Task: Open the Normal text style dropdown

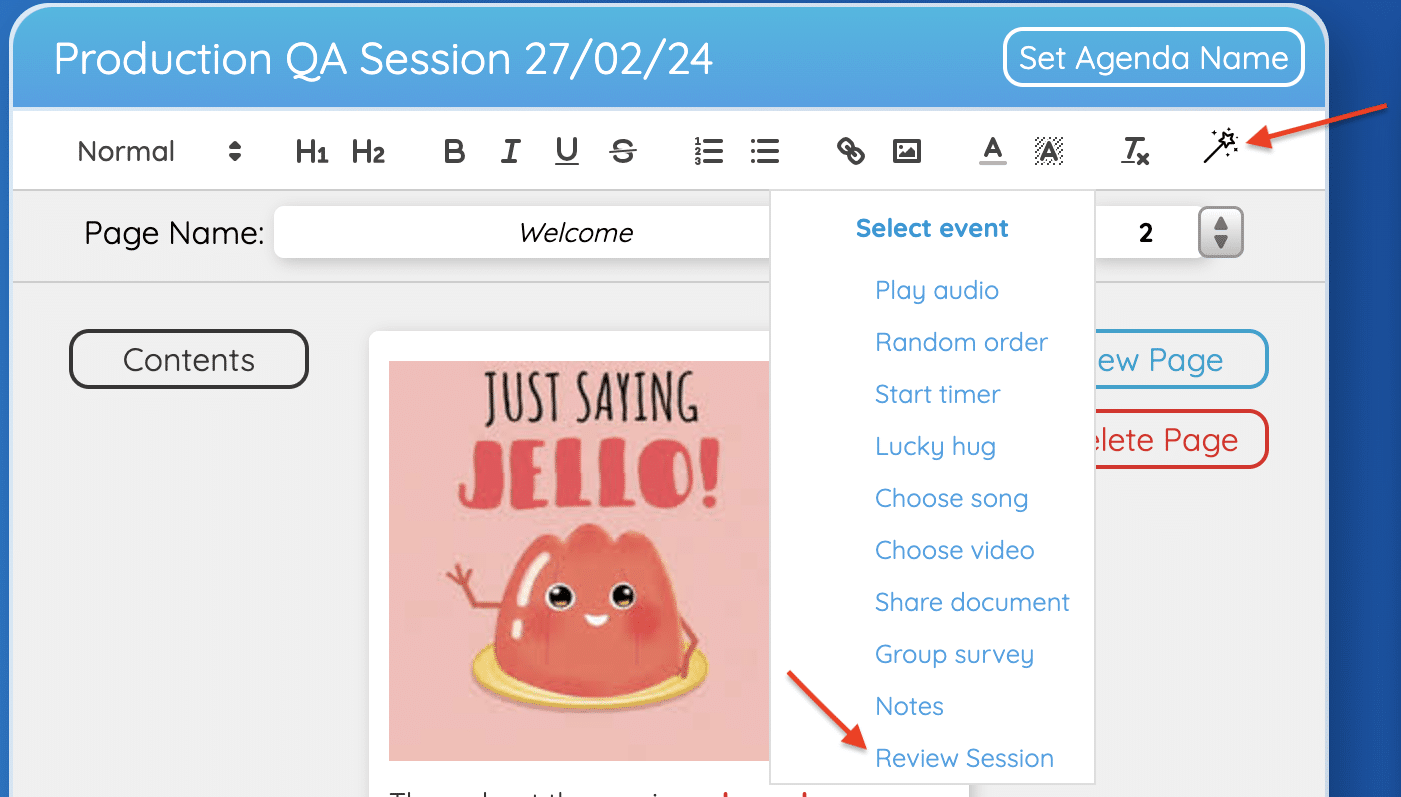Action: [x=160, y=152]
